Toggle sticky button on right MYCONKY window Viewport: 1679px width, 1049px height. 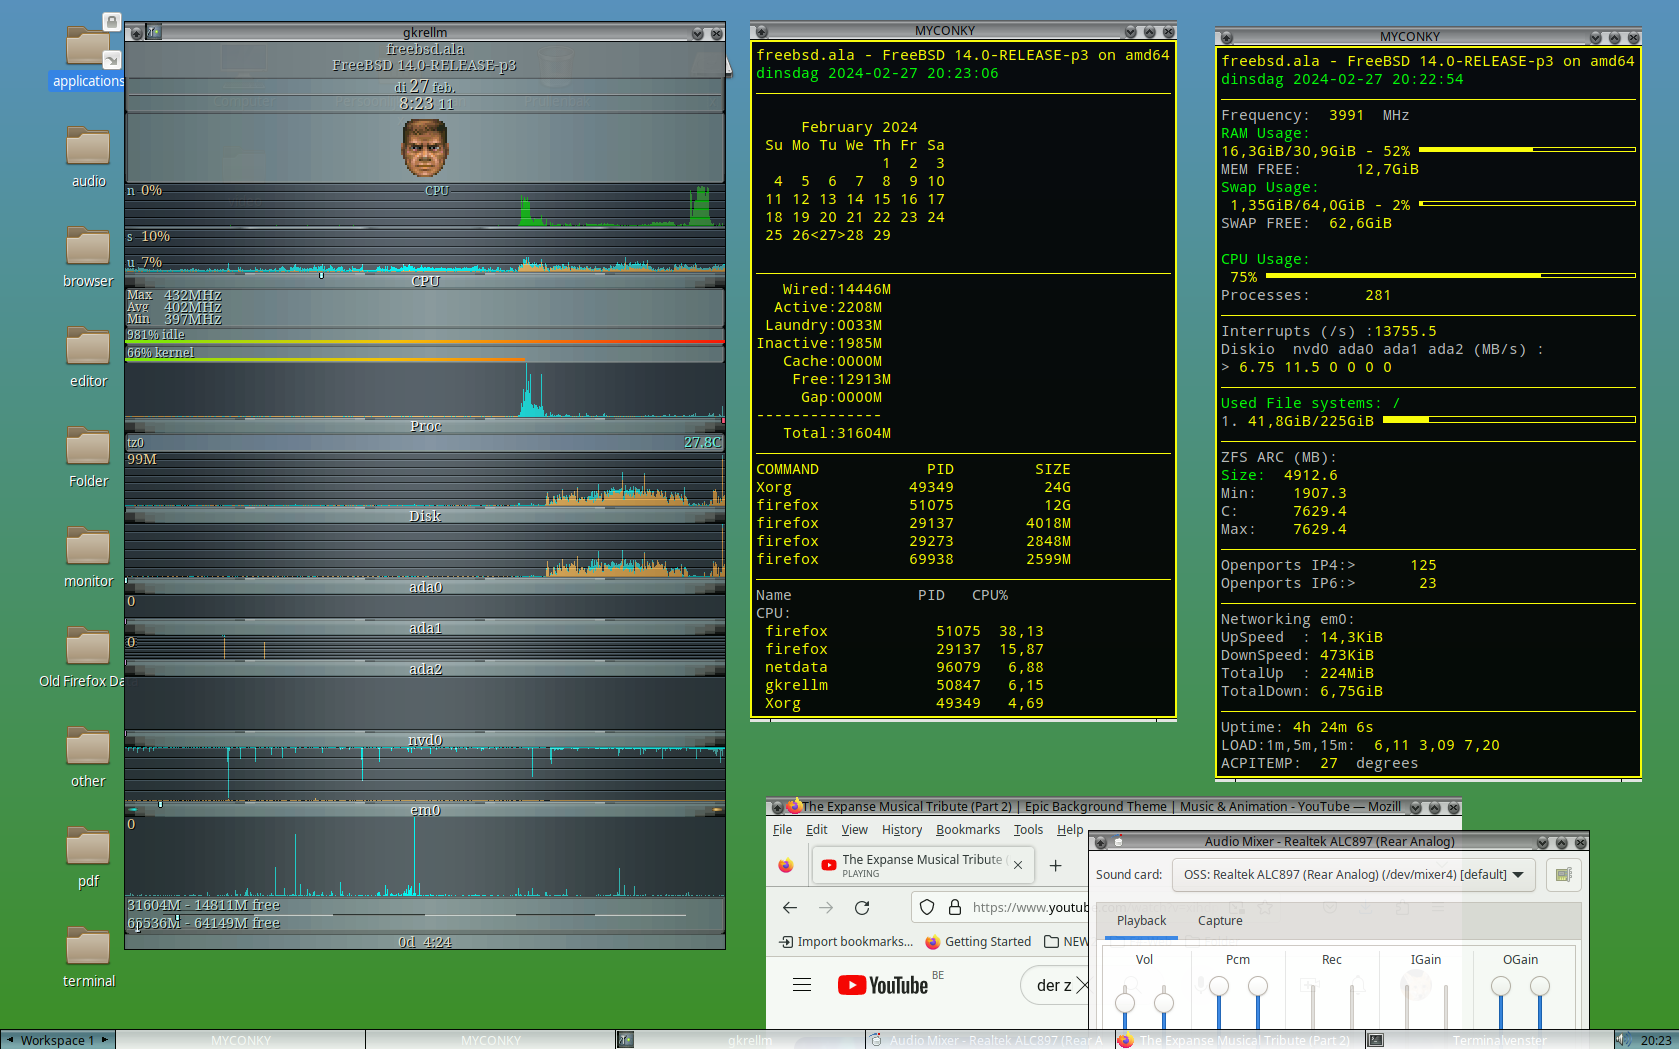1226,38
